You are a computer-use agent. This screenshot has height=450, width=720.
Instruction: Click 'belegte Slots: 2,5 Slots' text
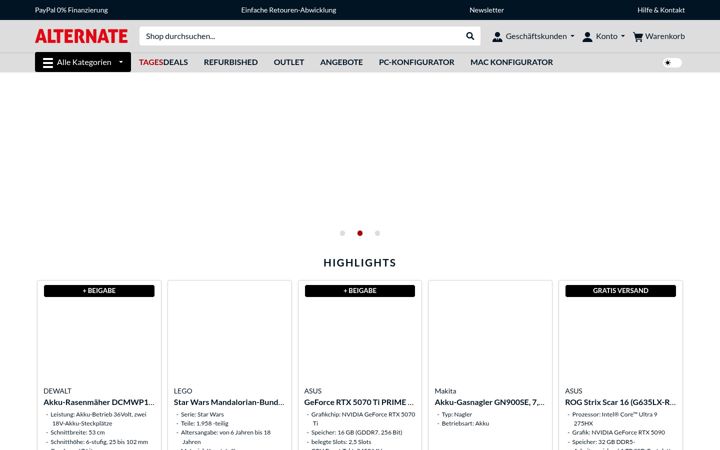coord(341,442)
